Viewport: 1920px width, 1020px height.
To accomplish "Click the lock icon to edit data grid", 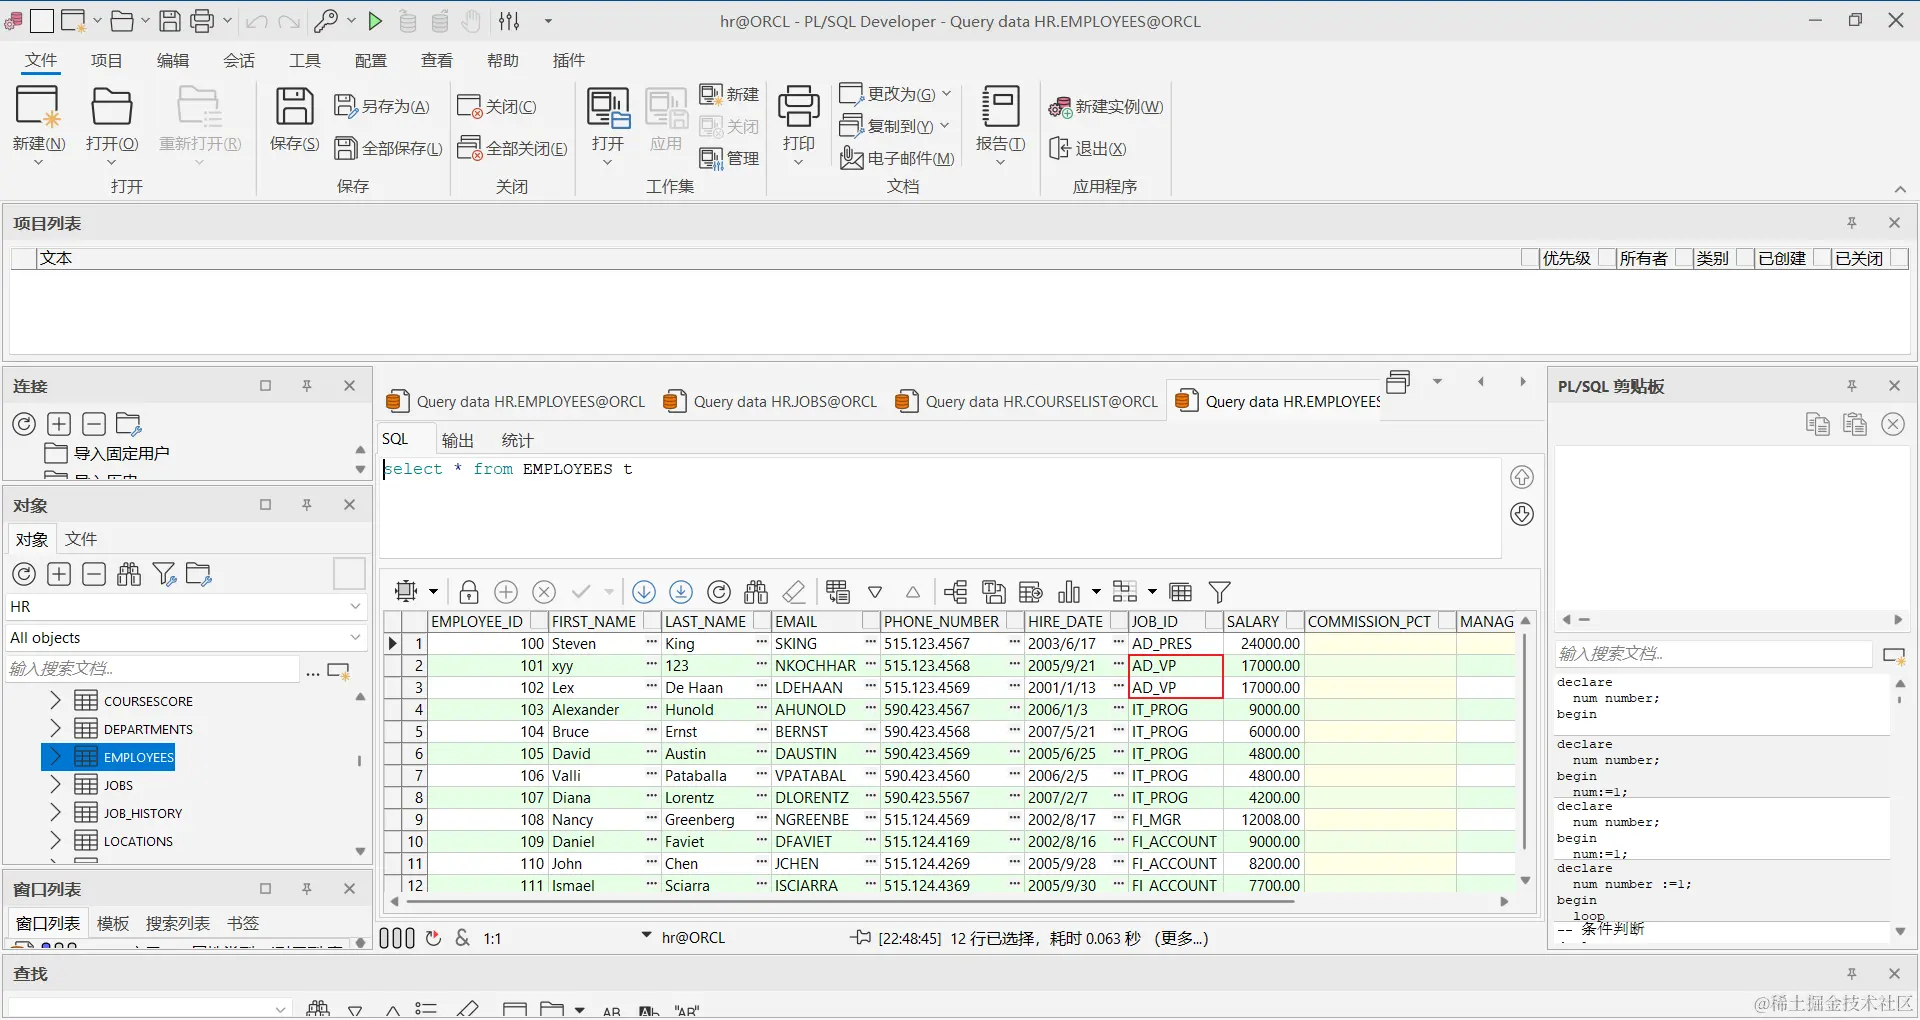I will click(x=469, y=592).
